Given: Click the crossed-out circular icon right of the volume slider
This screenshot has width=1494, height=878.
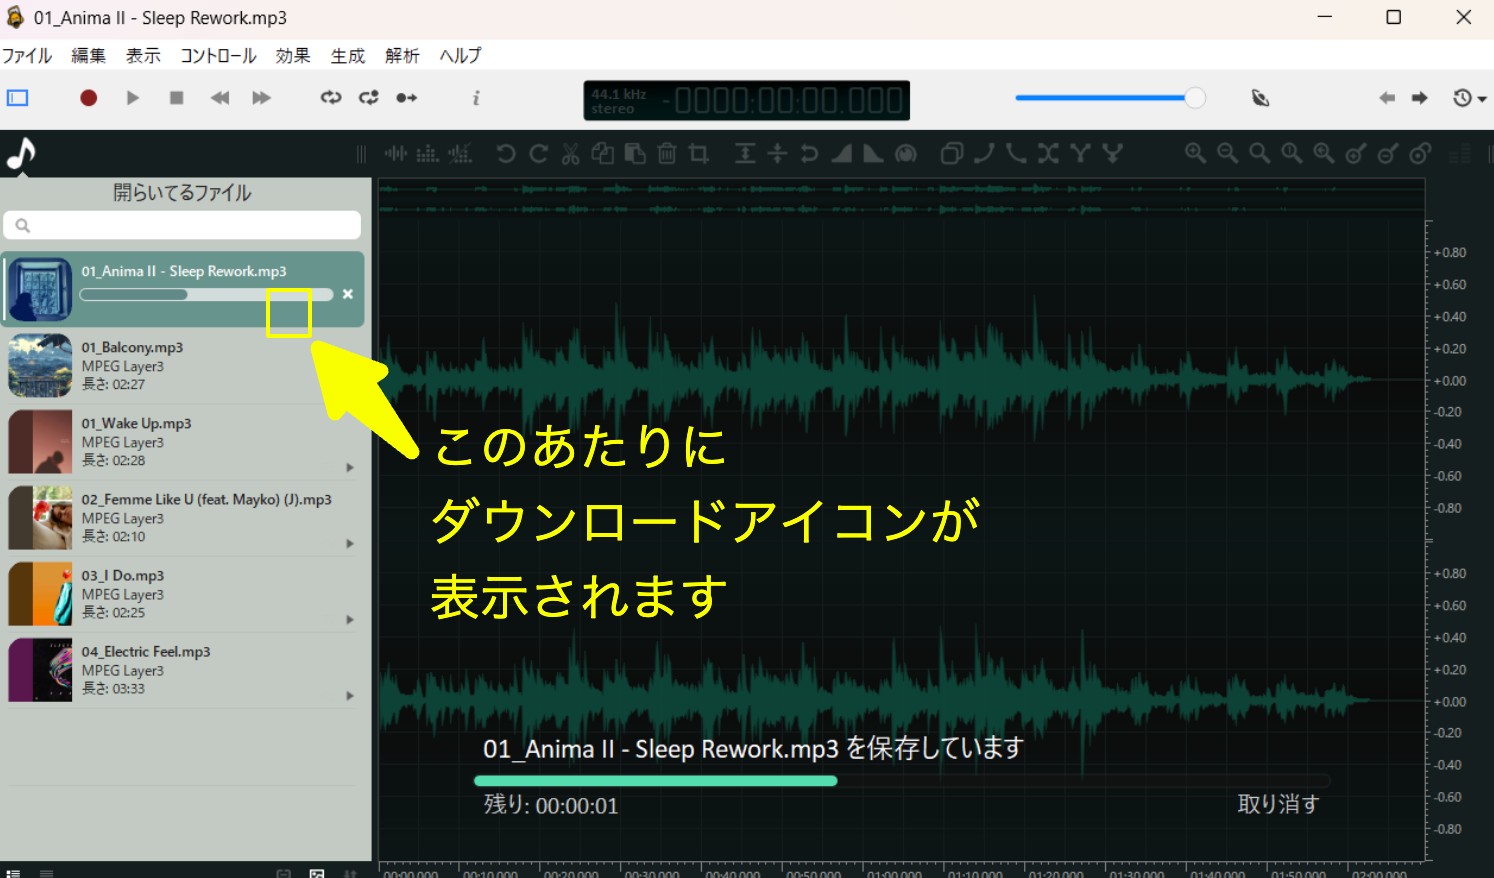Looking at the screenshot, I should click(1260, 97).
